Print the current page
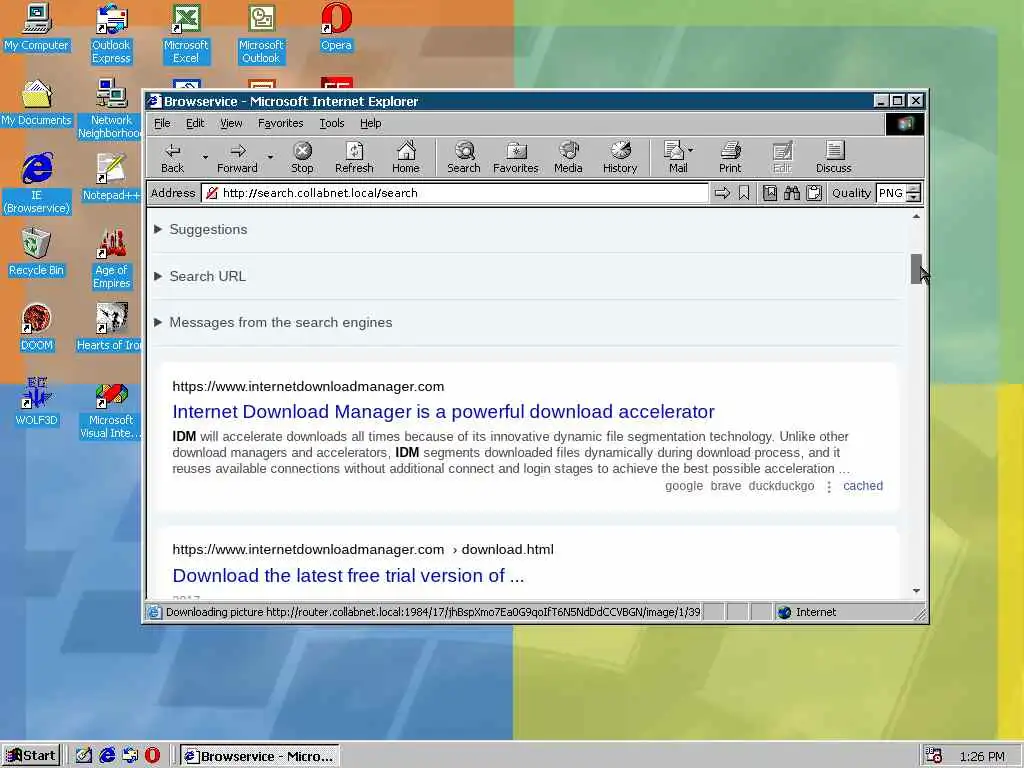Viewport: 1024px width, 768px height. [x=730, y=158]
